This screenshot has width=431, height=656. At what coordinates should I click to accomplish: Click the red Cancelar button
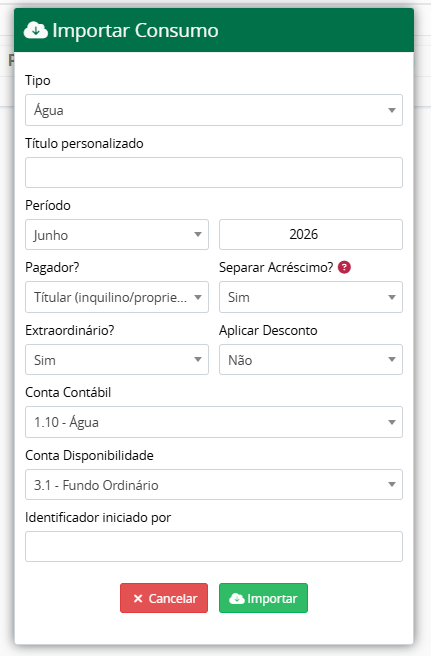(164, 598)
